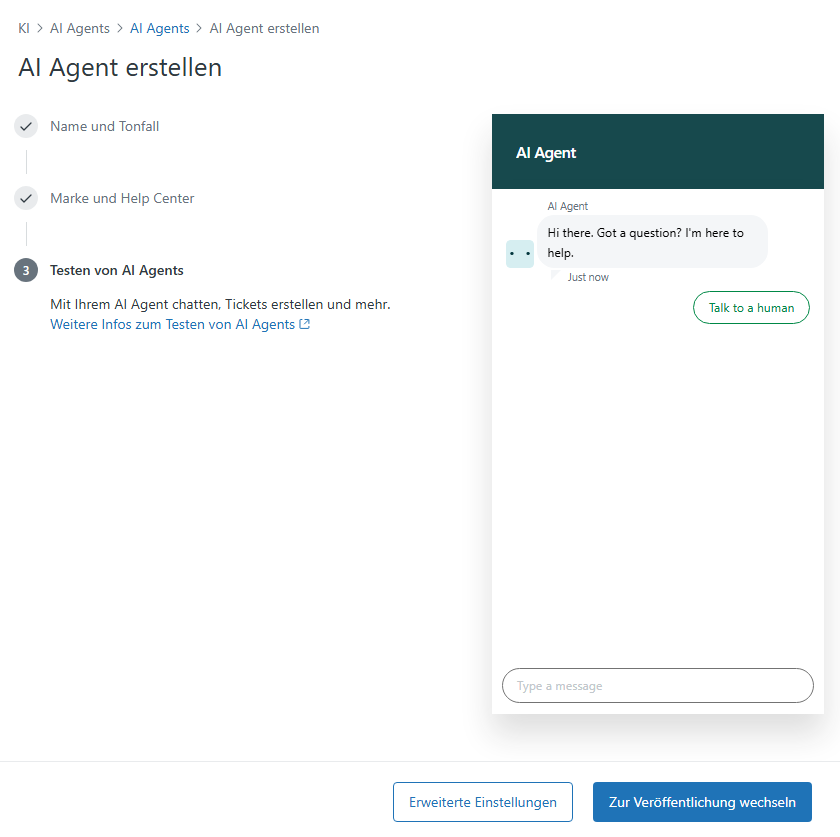Click the external link icon after Weitere Infos
Screen dimensions: 840x837
[x=305, y=324]
